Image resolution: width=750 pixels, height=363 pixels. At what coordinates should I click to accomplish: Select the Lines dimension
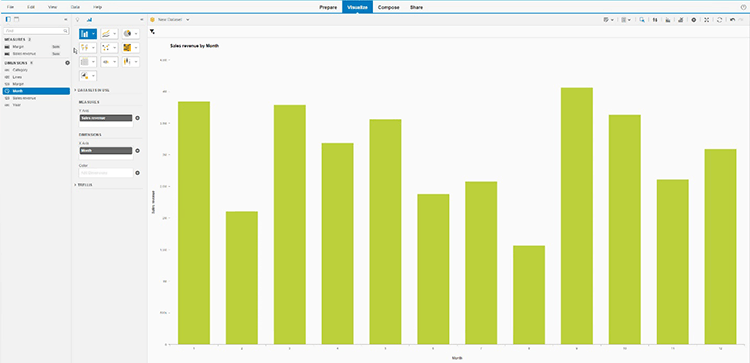[17, 77]
